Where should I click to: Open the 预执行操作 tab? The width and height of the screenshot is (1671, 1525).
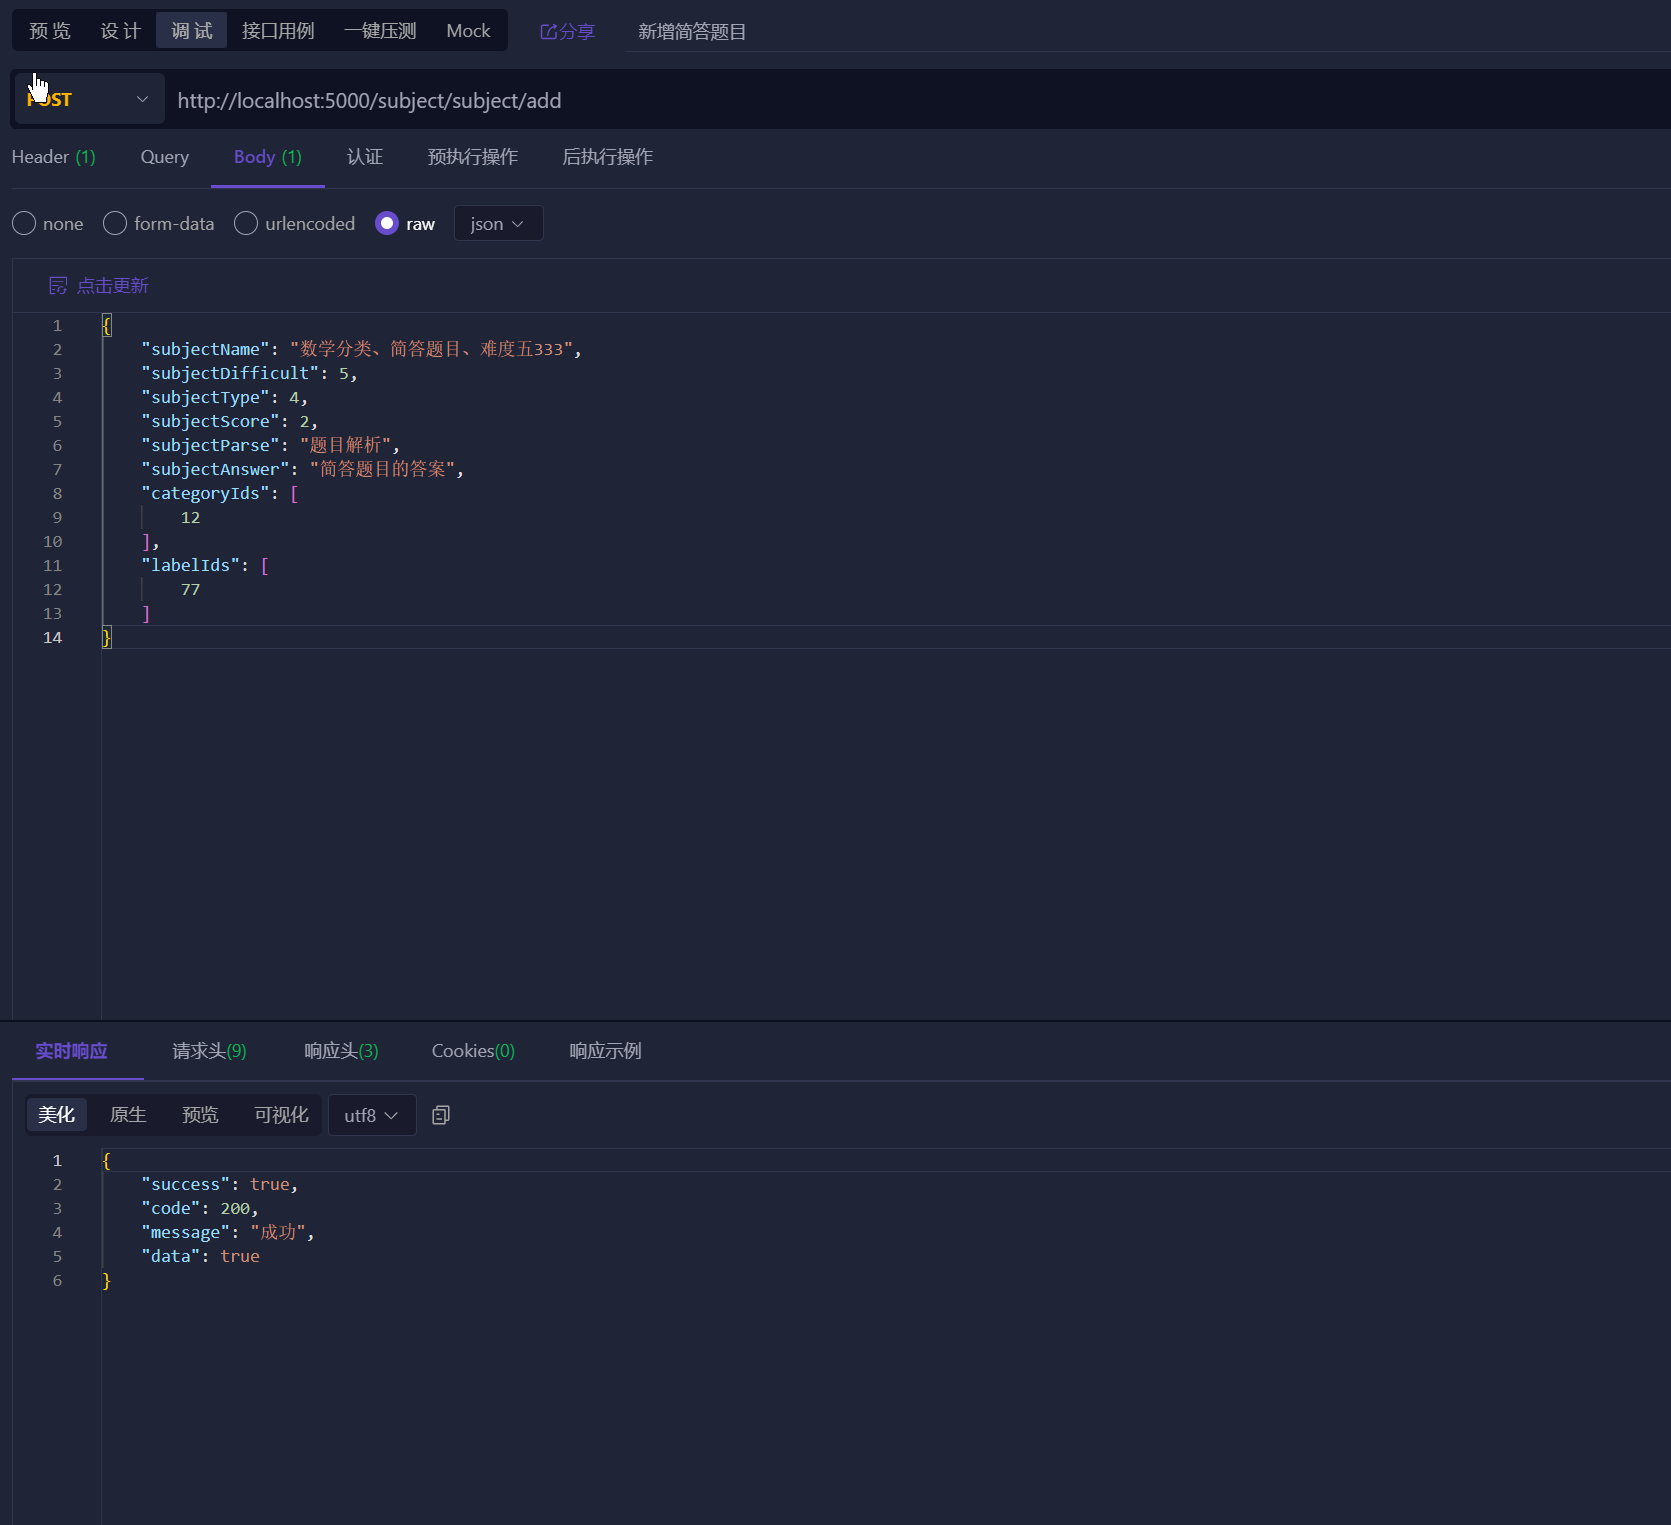(473, 157)
